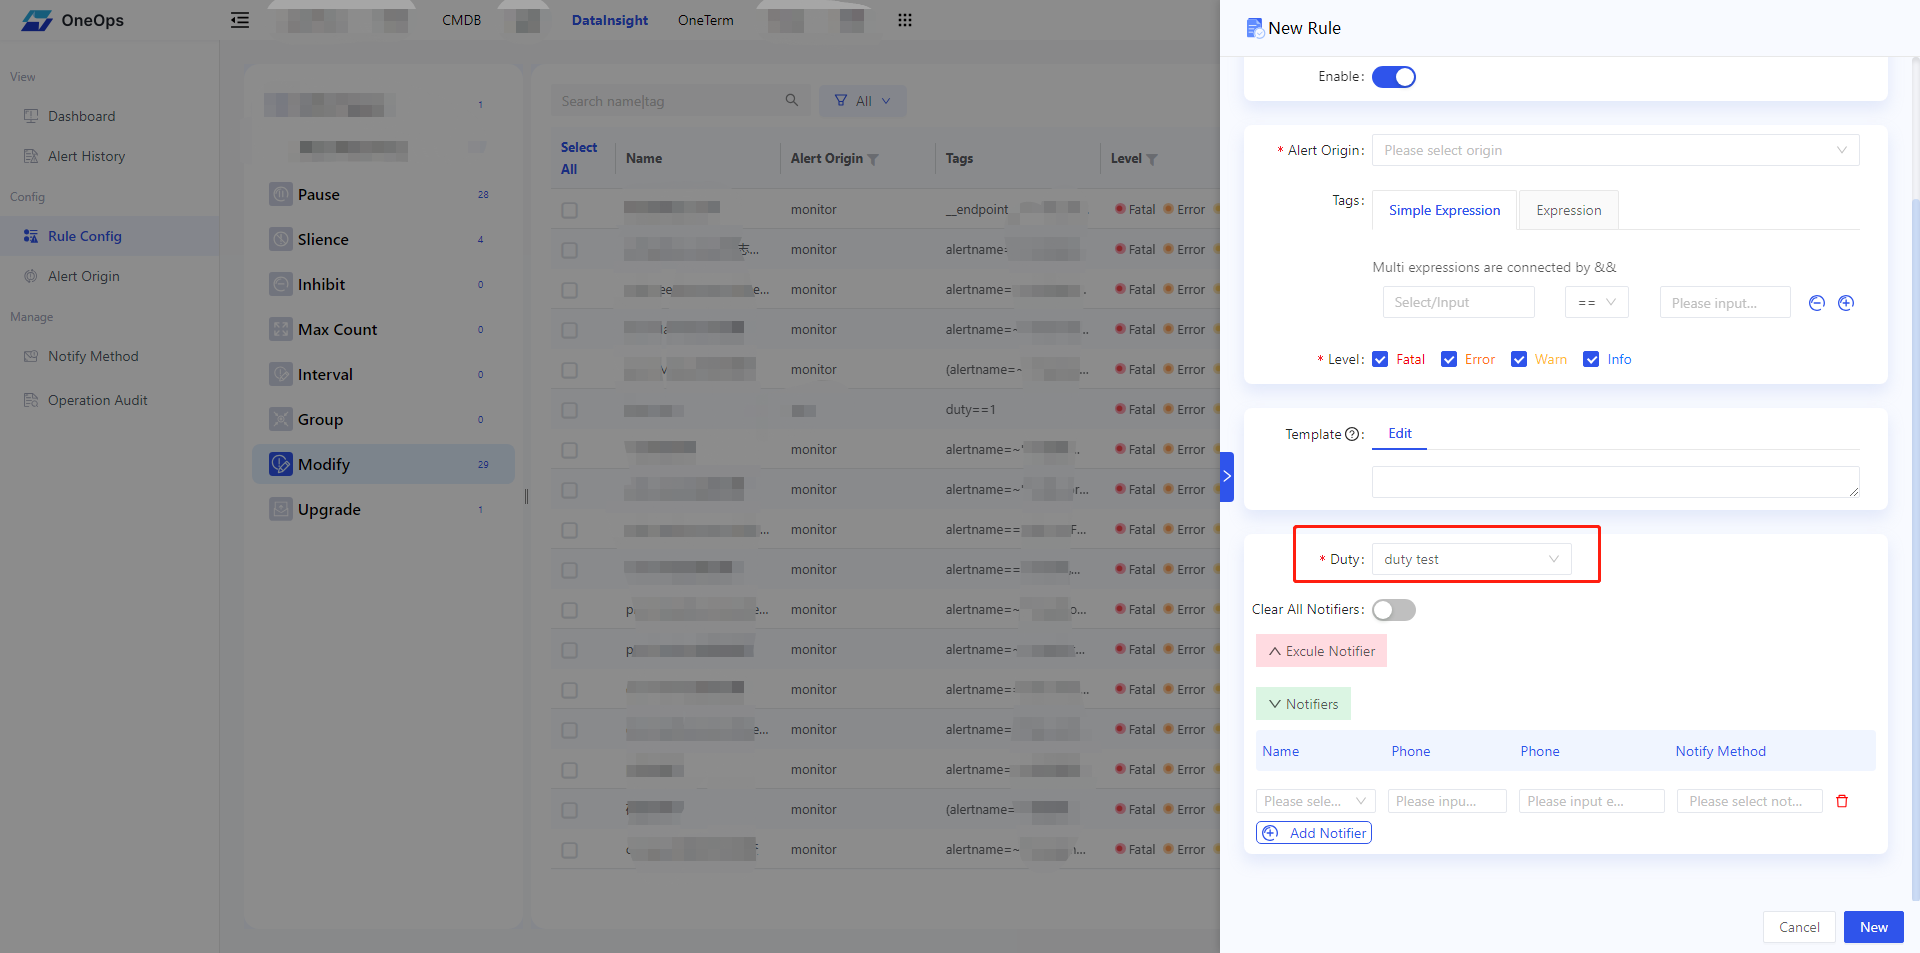Viewport: 1920px width, 953px height.
Task: Click the Alert History sidebar icon
Action: point(31,156)
